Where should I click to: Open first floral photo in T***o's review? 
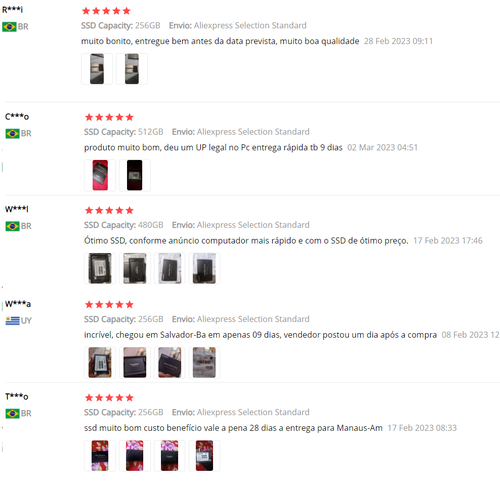[x=100, y=455]
